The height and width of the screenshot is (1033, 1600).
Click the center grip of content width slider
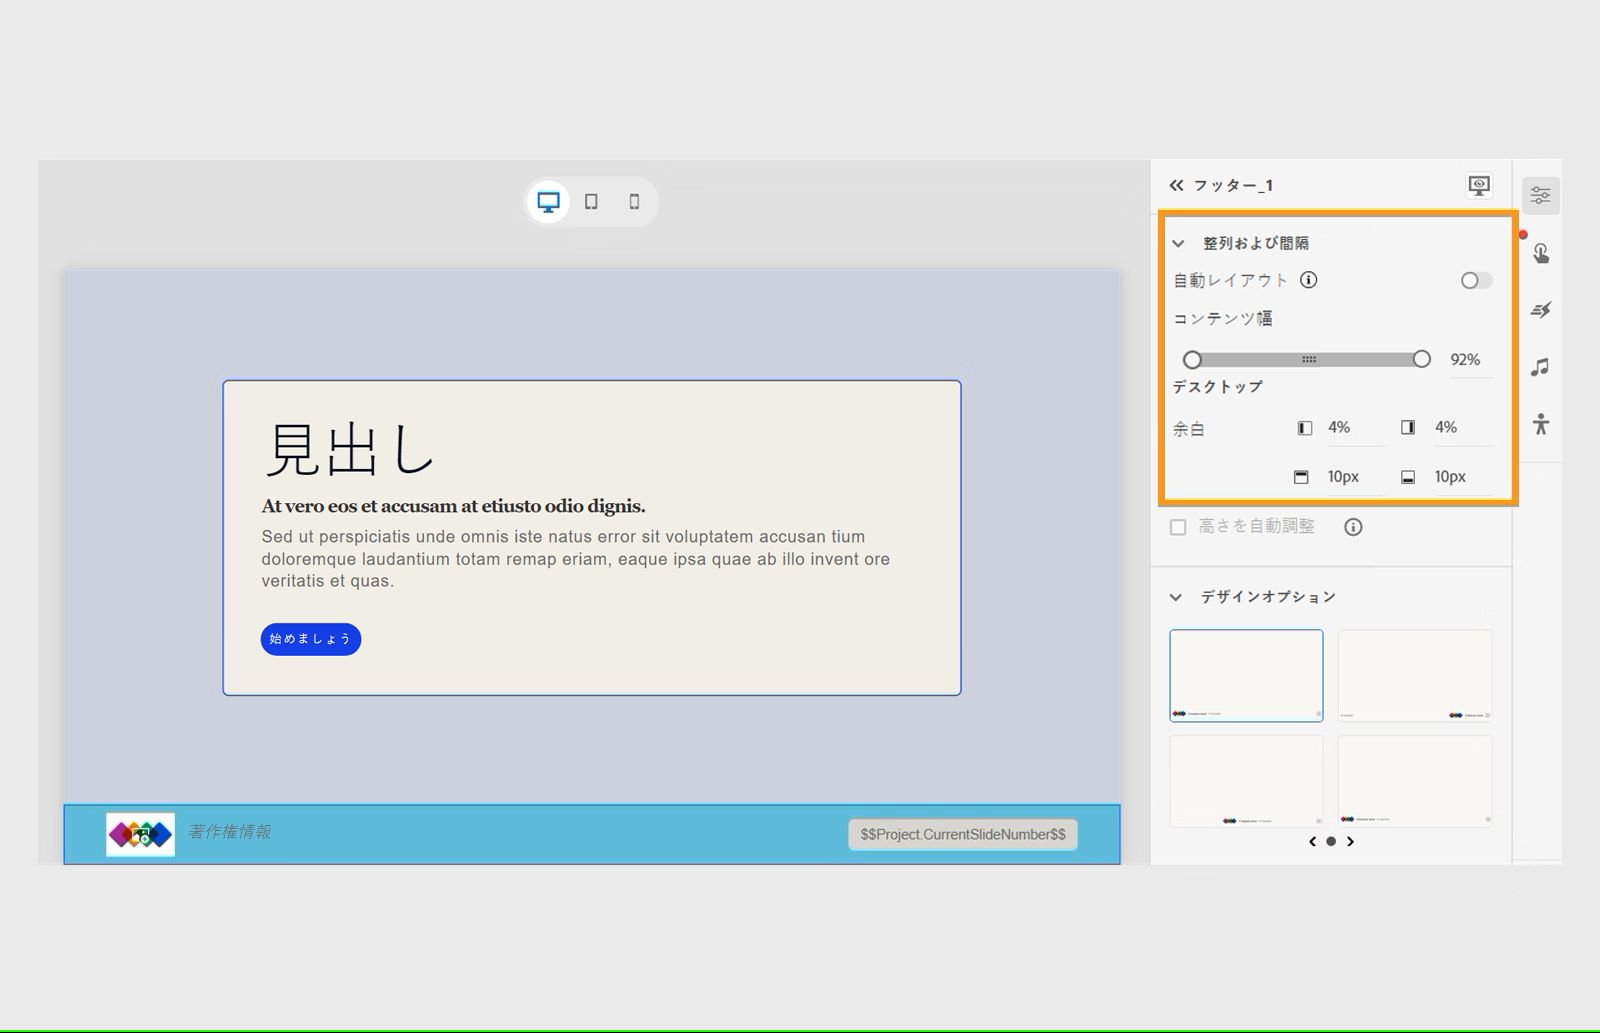(x=1308, y=360)
